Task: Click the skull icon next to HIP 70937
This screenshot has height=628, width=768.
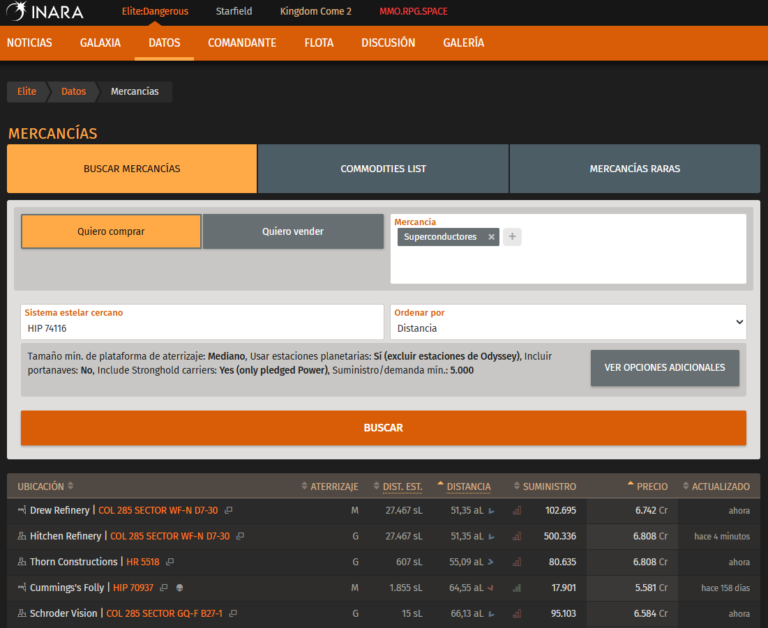Action: pyautogui.click(x=180, y=588)
